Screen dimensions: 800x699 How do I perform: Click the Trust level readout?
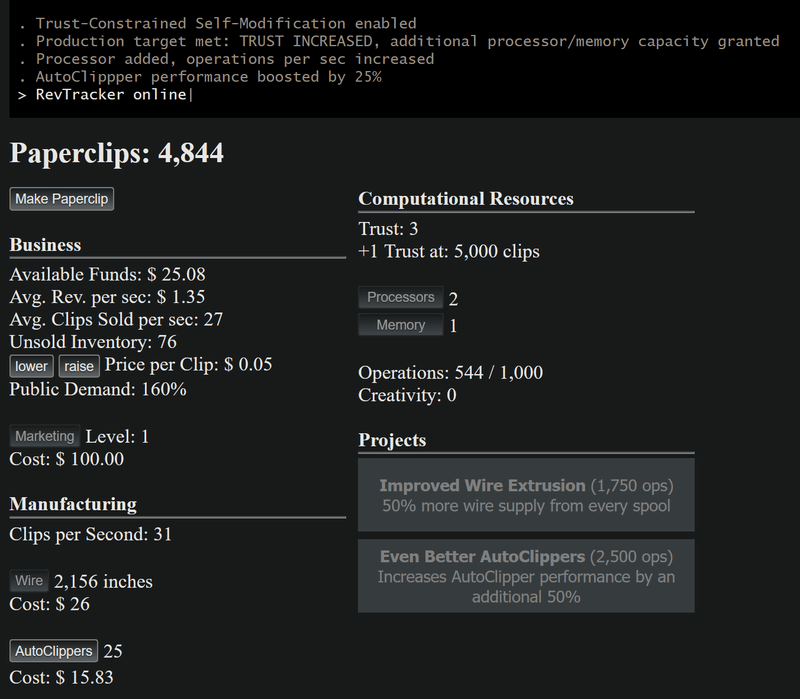tap(388, 229)
